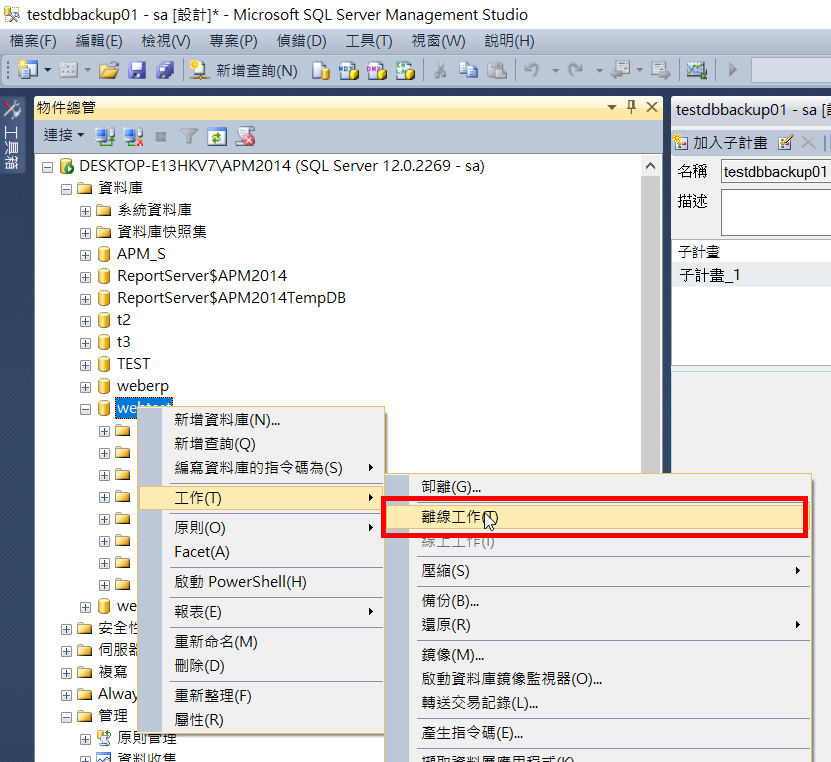Choose 鏡像(M)... from the submenu
831x762 pixels.
598,655
